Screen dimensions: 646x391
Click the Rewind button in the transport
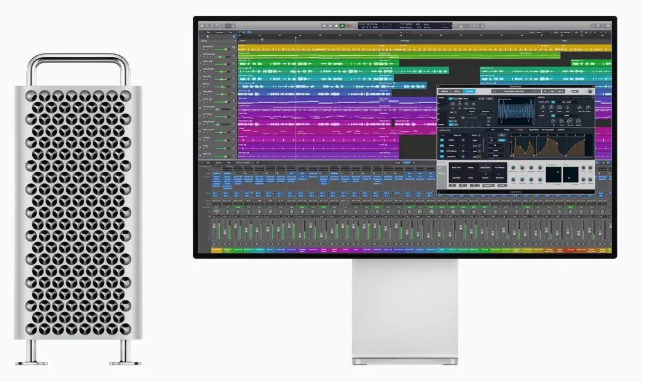325,26
